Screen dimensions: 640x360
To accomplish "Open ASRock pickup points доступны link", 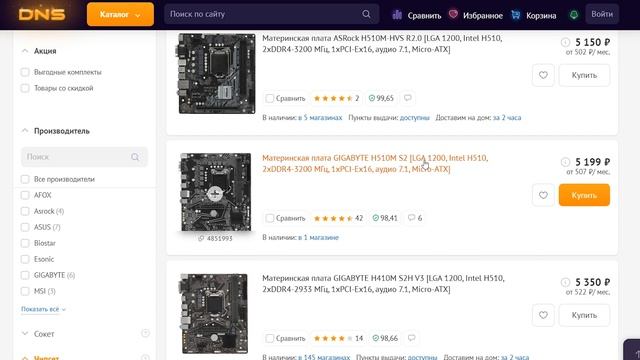I will pos(415,118).
